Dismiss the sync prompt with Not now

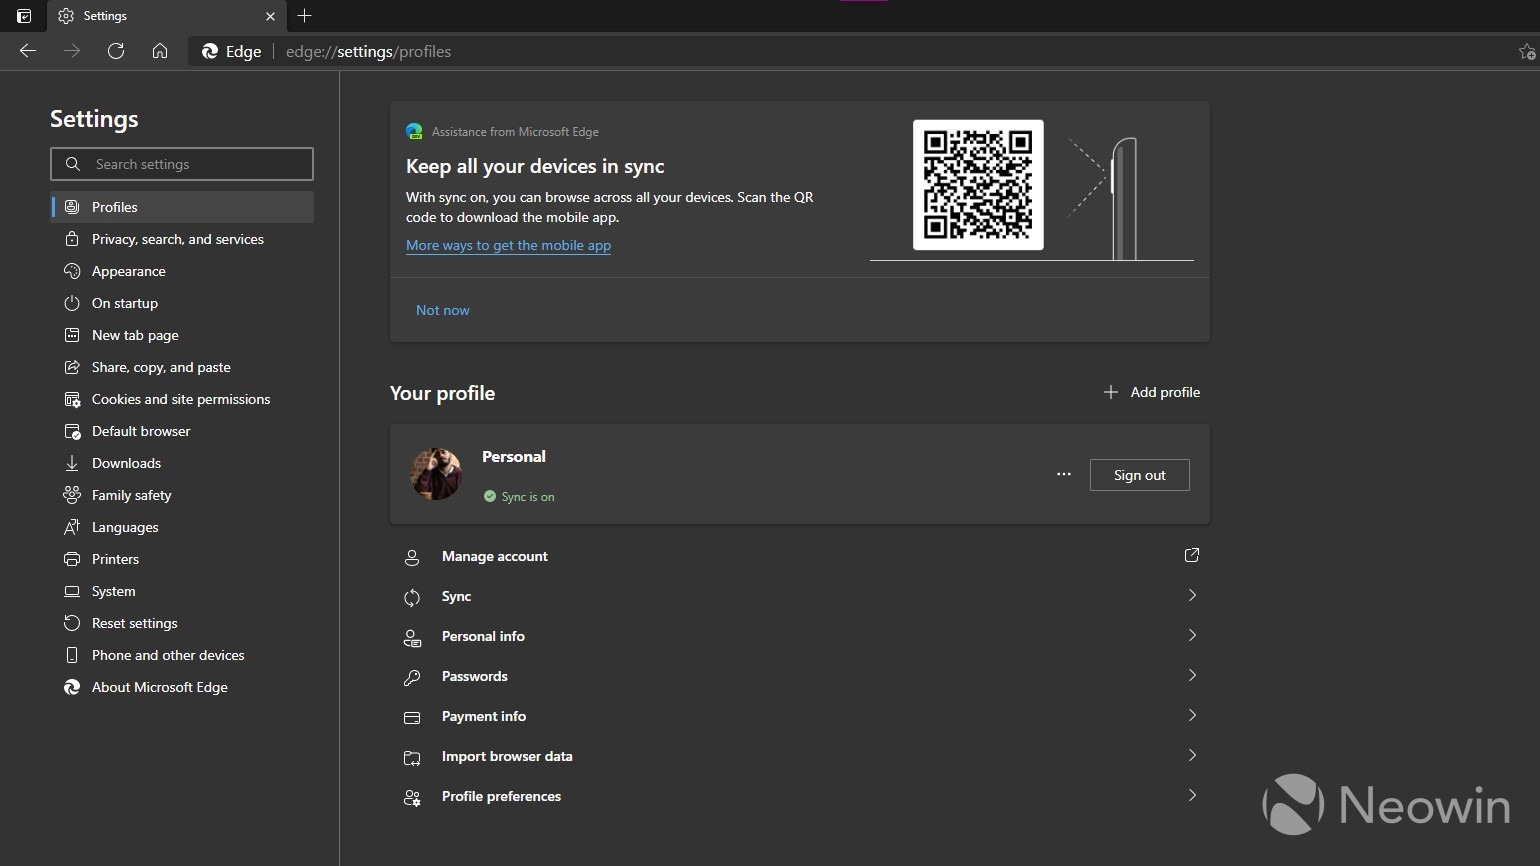pyautogui.click(x=442, y=310)
